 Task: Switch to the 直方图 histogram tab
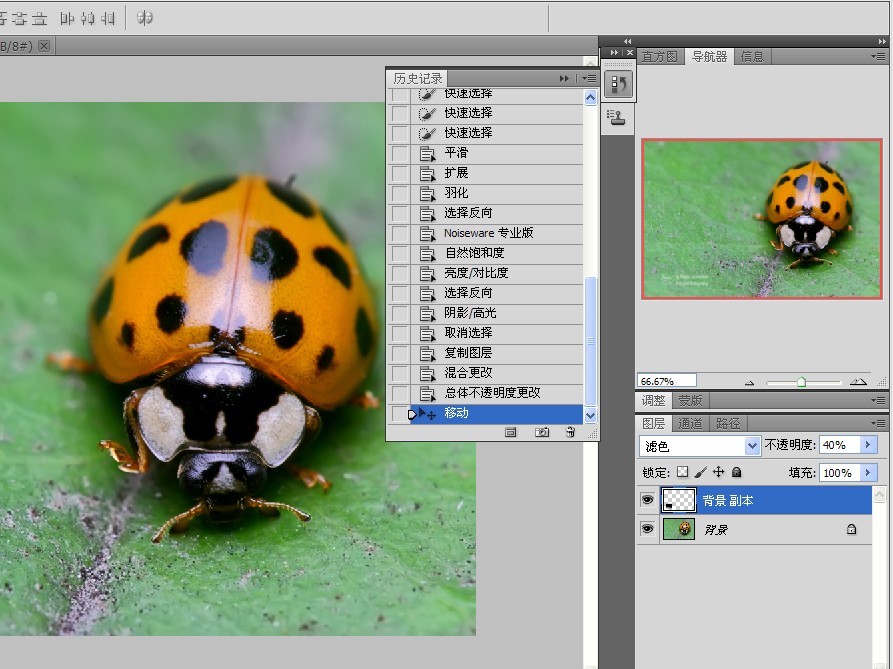click(x=660, y=57)
